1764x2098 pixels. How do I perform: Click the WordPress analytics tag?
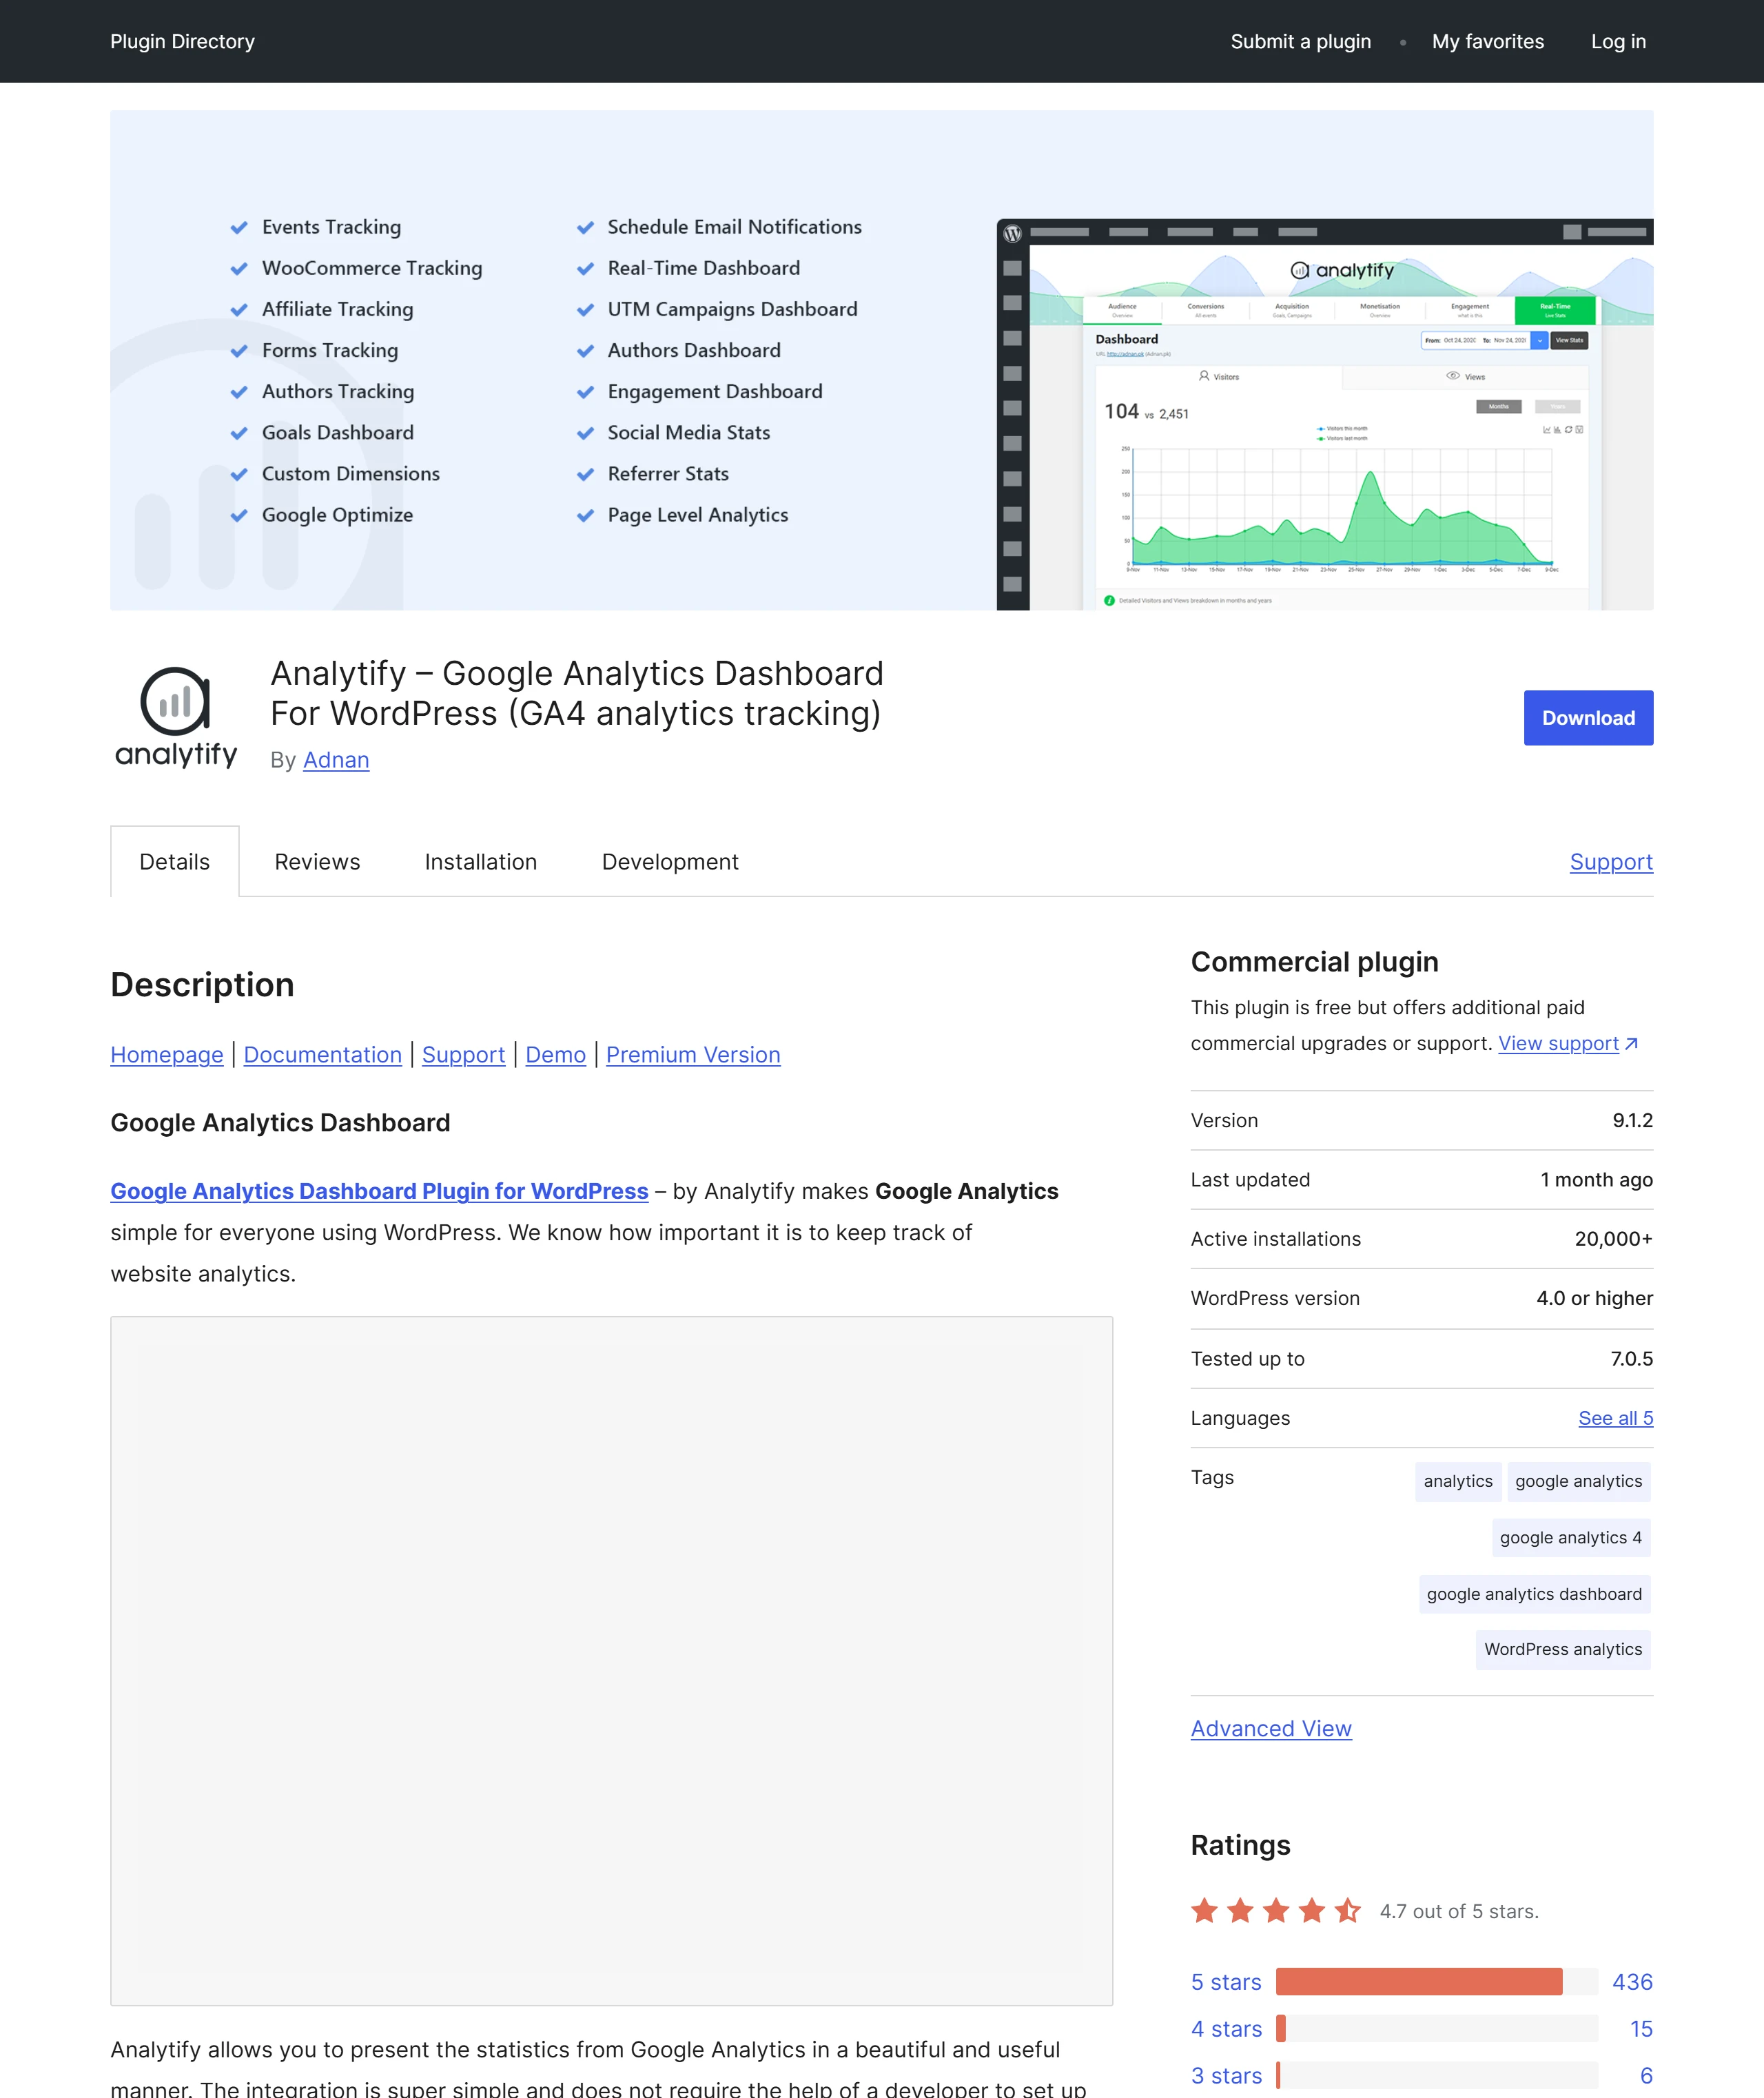[1562, 1649]
